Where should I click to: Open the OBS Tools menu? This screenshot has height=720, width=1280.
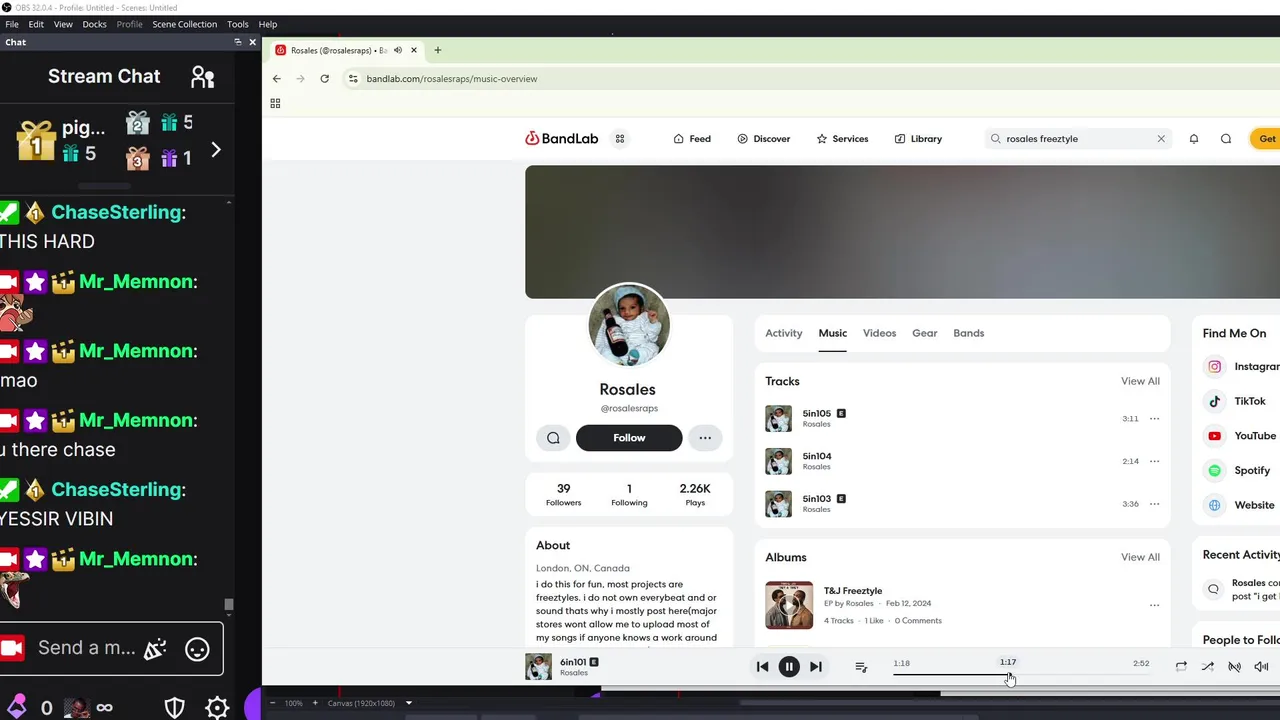(238, 24)
